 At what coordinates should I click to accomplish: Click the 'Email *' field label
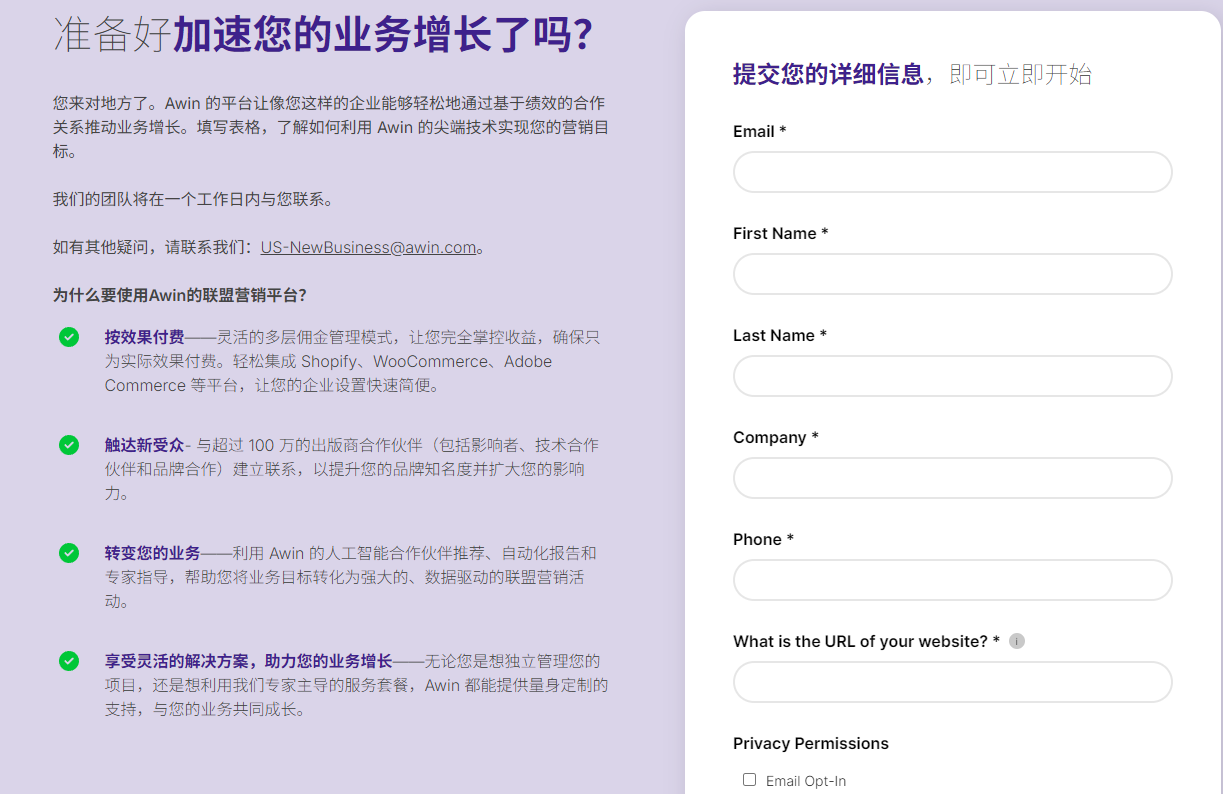(x=760, y=131)
